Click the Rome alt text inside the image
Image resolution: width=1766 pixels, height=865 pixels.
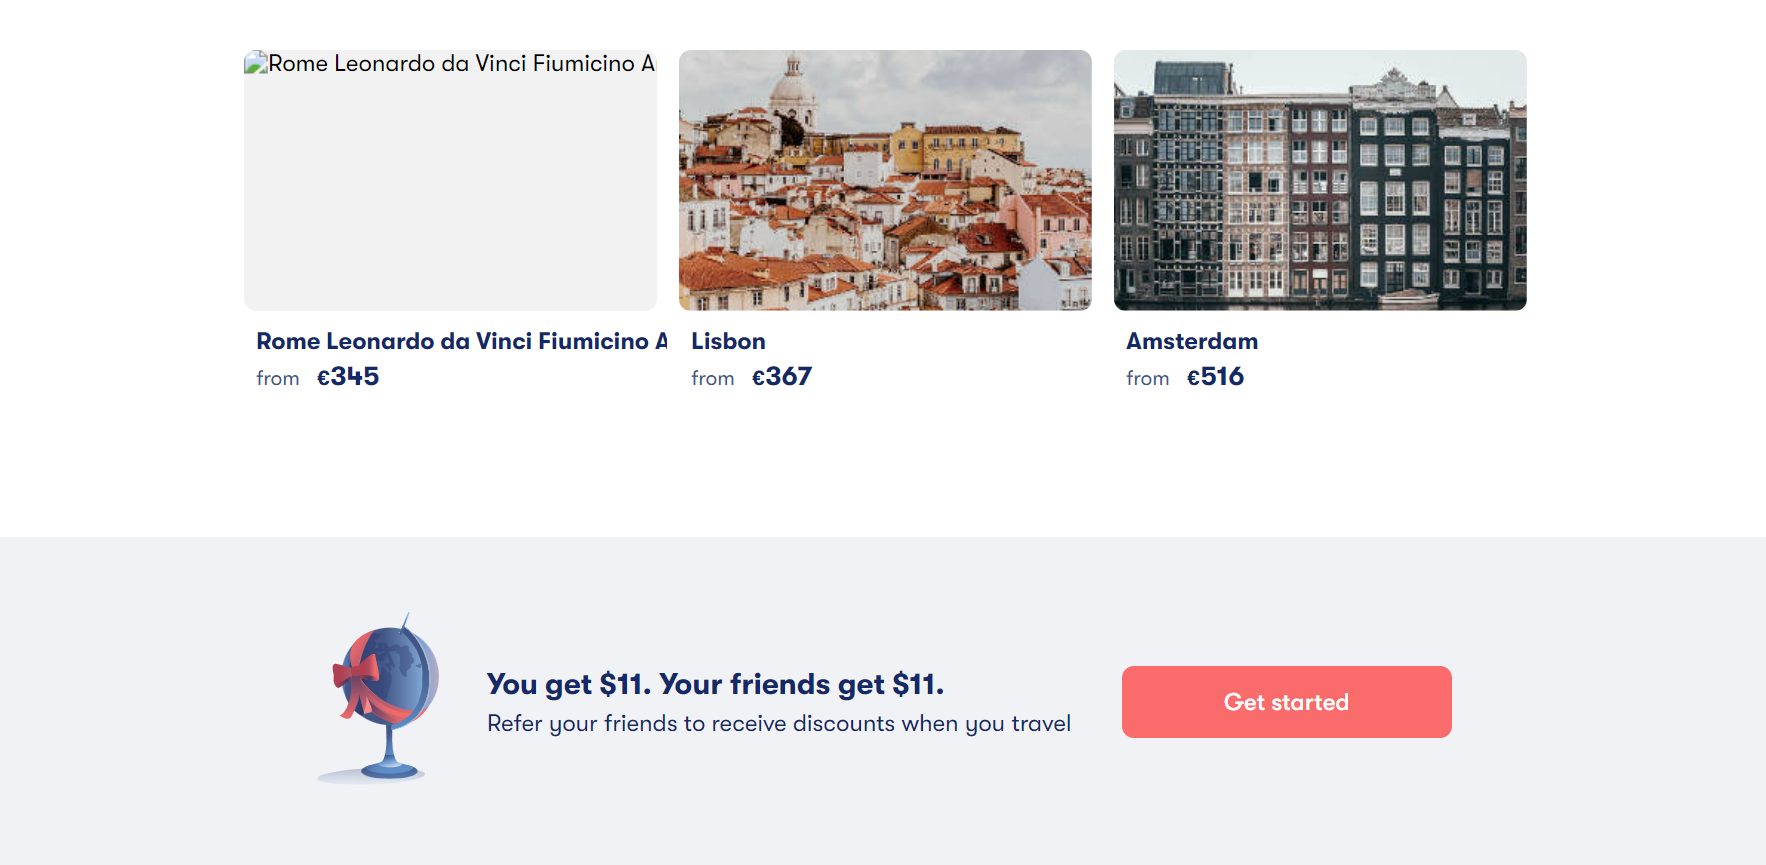coord(461,64)
